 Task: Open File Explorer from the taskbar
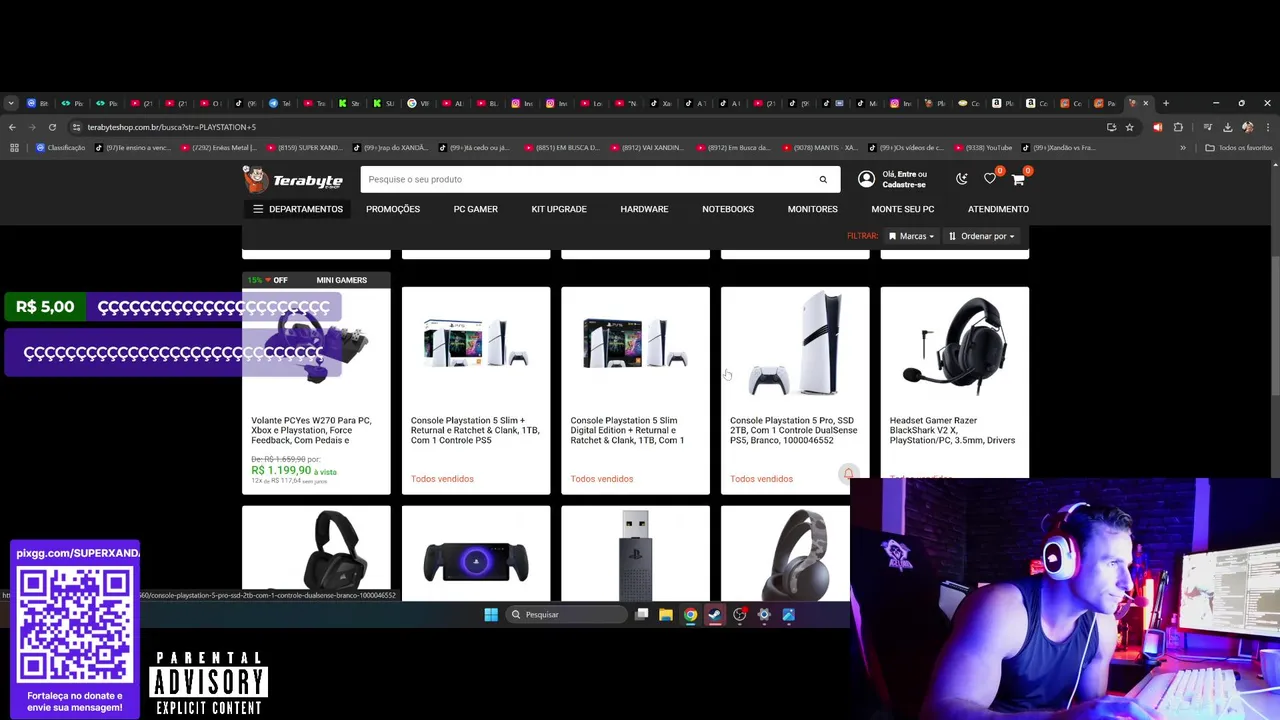[666, 614]
